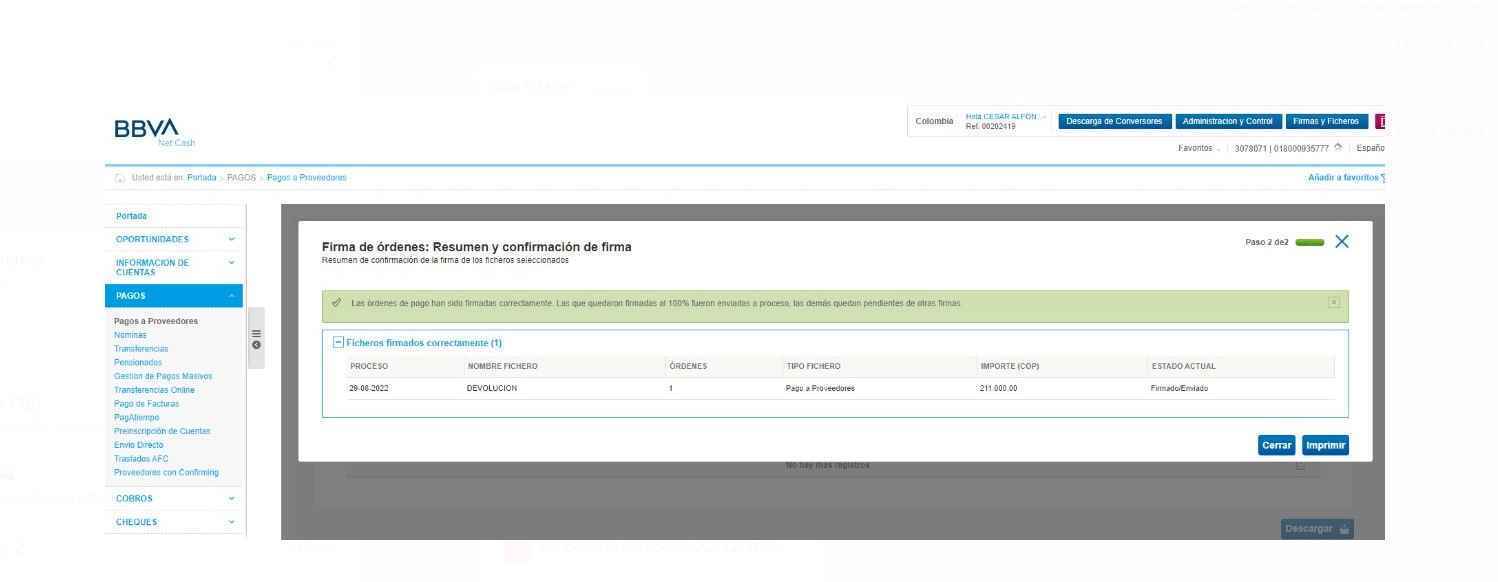Select the DEVOLUCION file row
Image resolution: width=1498 pixels, height=582 pixels.
pyautogui.click(x=492, y=389)
